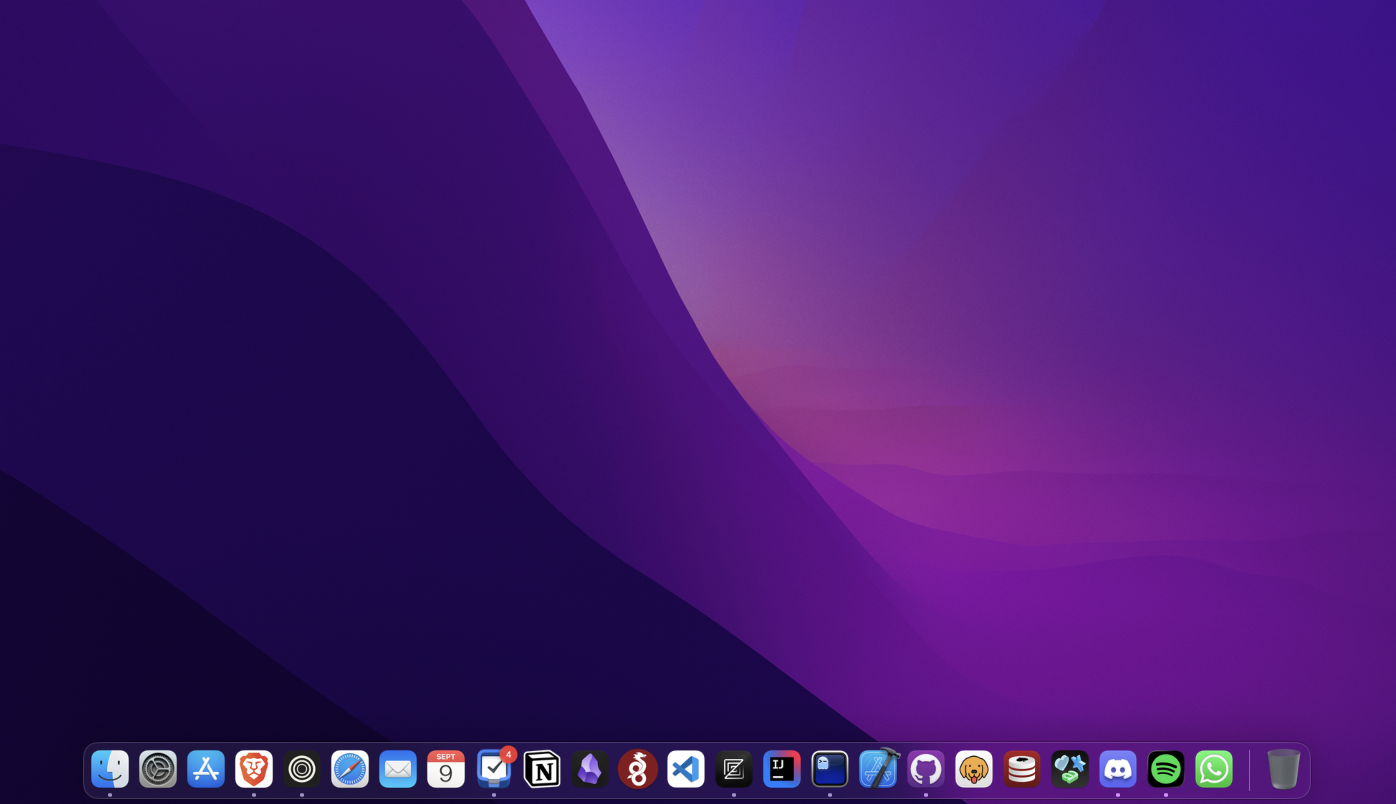Screen dimensions: 1396x804
Task: Click the golden retriever dog app icon
Action: pos(974,769)
